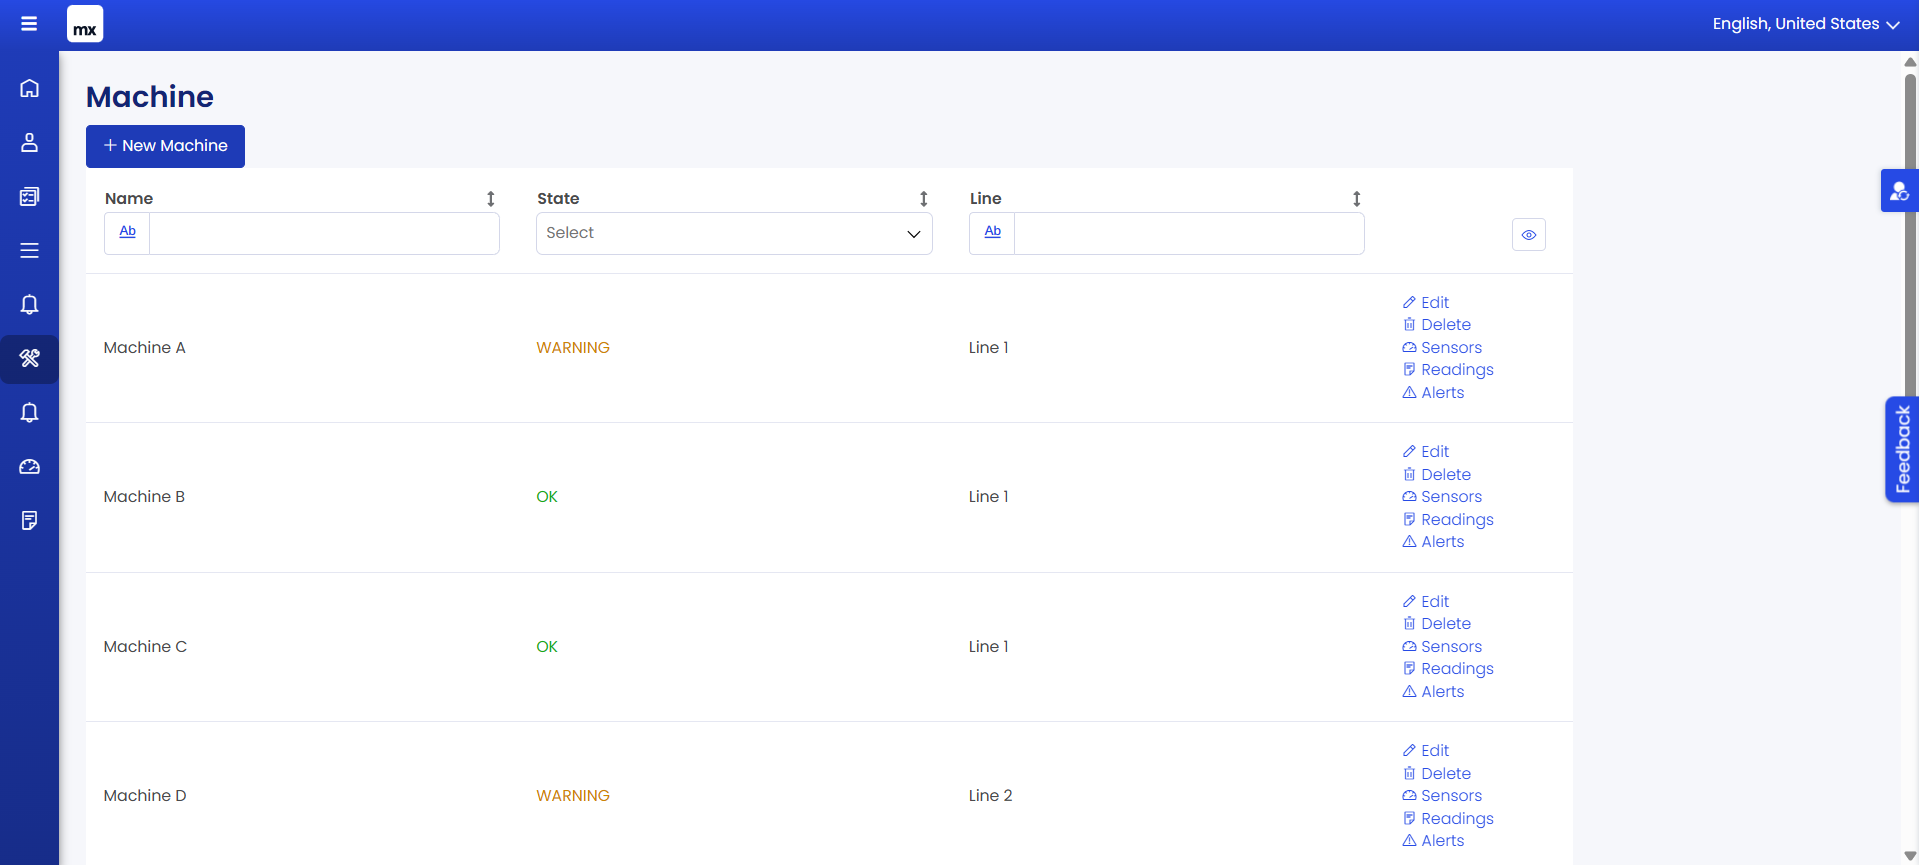The width and height of the screenshot is (1919, 865).
Task: Open the English, United States language dropdown
Action: (1805, 24)
